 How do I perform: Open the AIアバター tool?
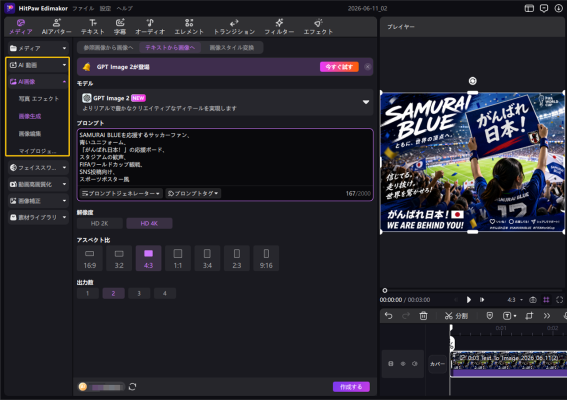point(56,27)
